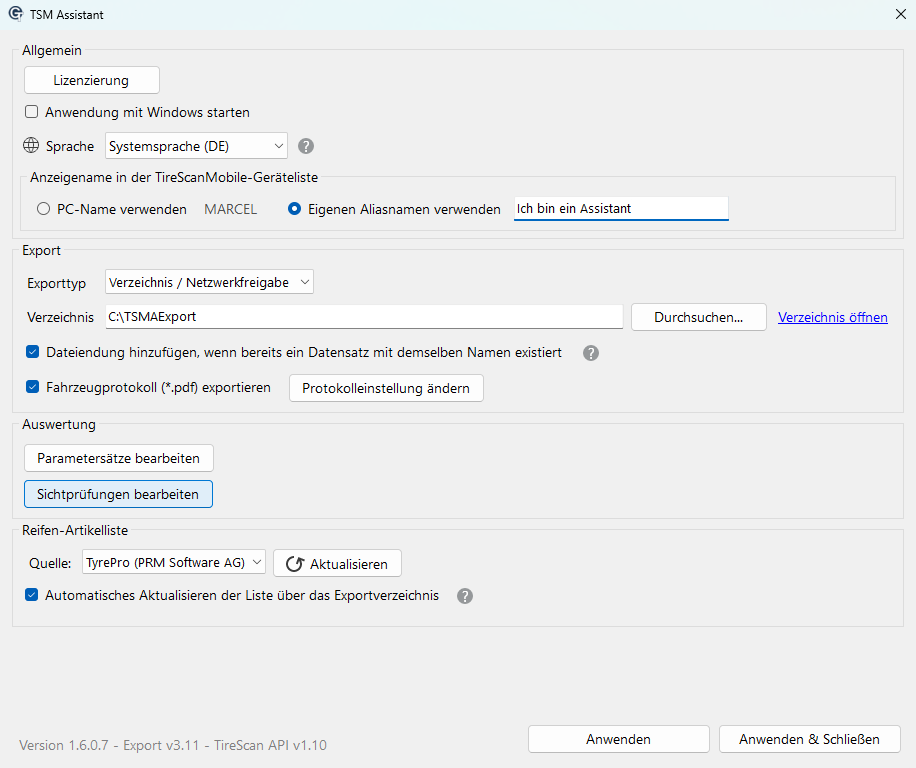Expand the Exporttyp dropdown

click(209, 282)
